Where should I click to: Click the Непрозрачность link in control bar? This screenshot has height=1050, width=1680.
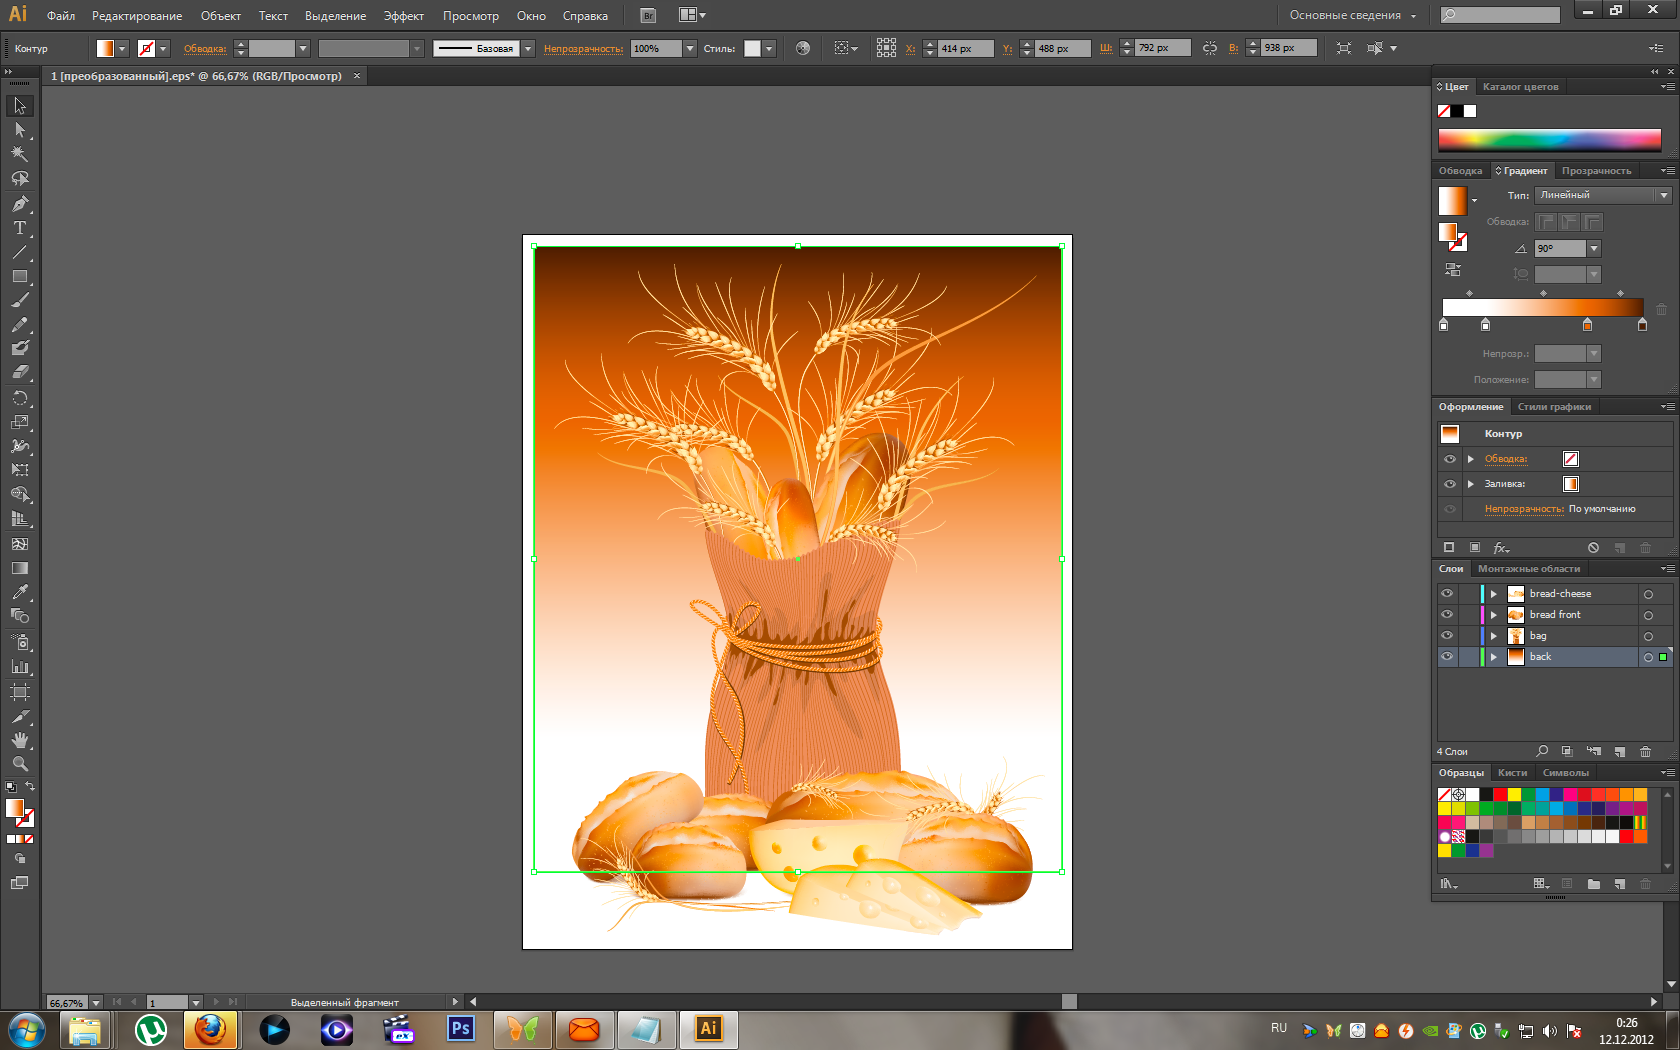(x=583, y=48)
